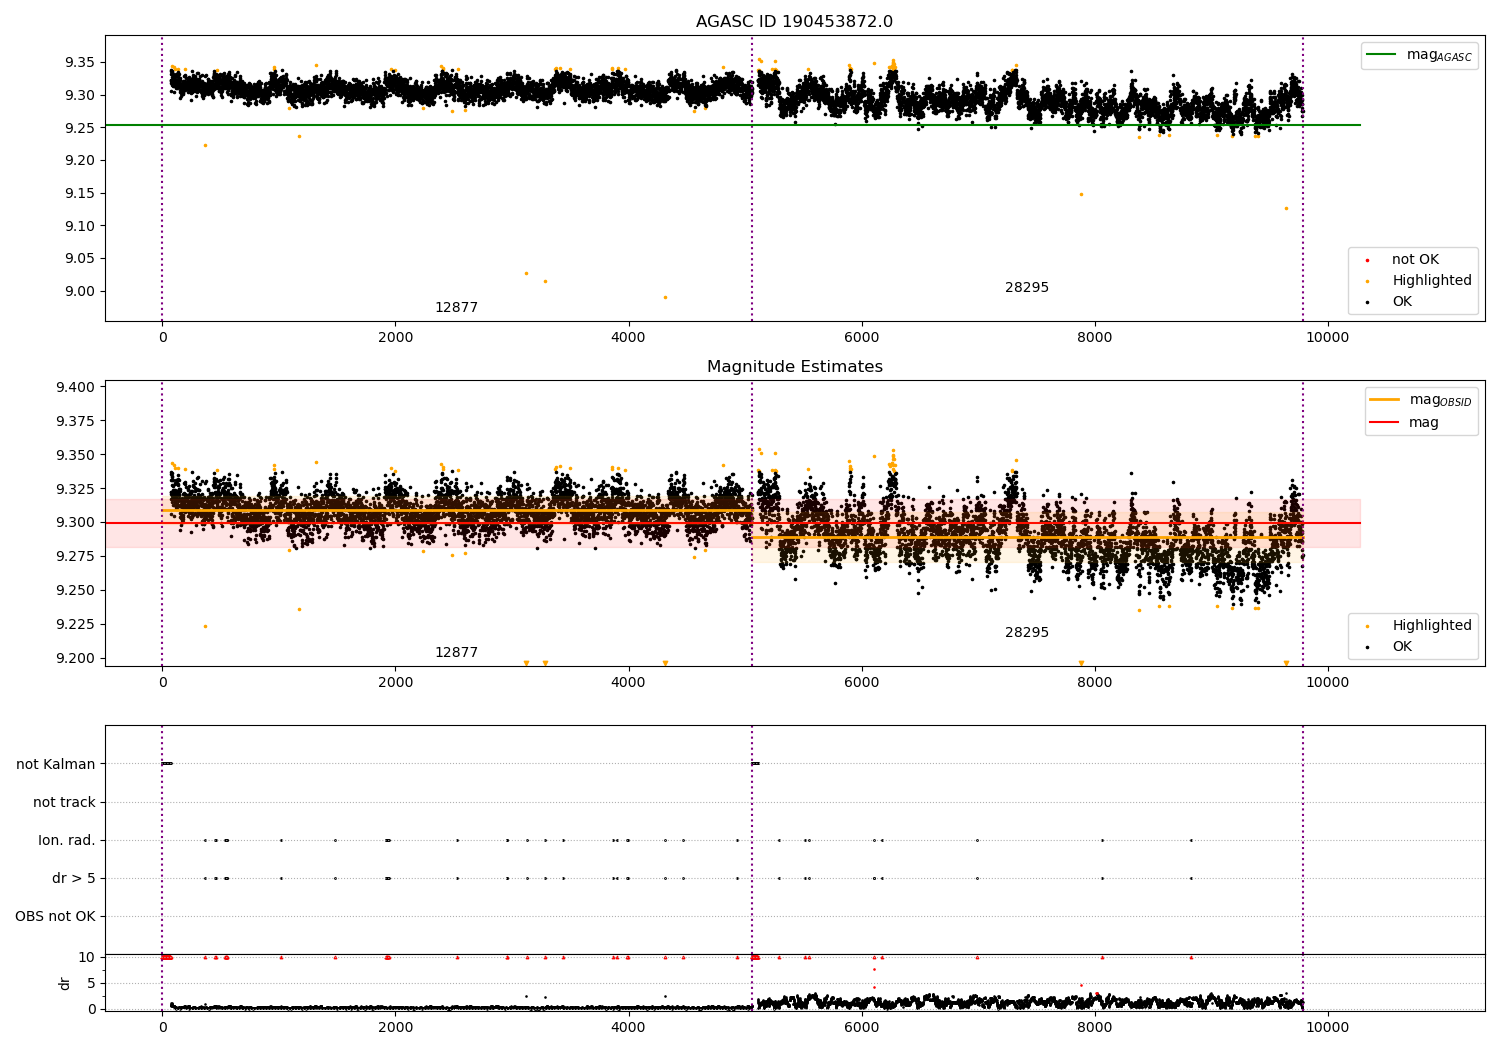Click the rotated 'dr' axis label
The image size is (1500, 1050).
pos(65,983)
